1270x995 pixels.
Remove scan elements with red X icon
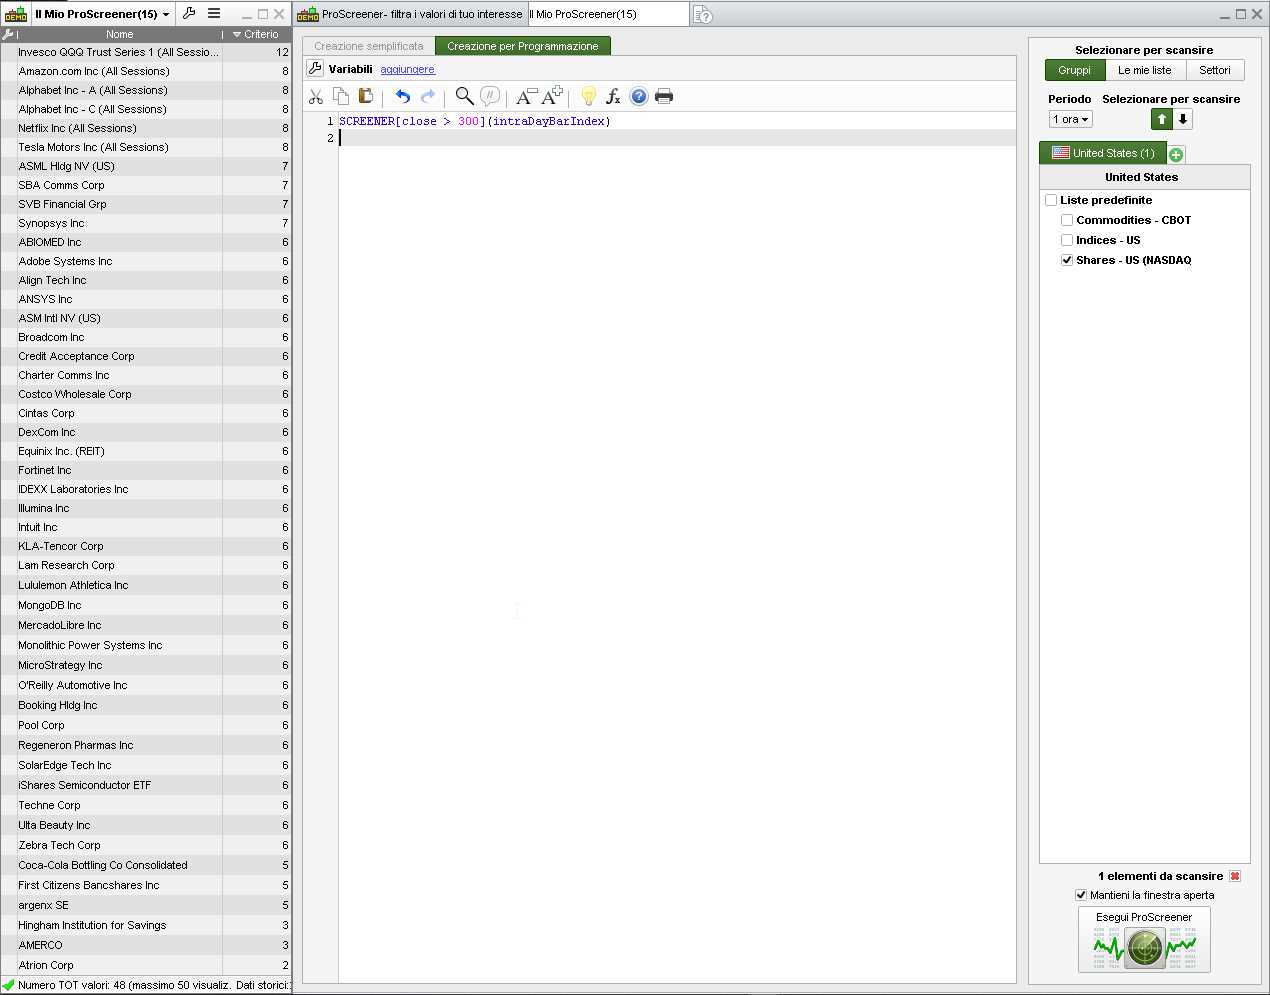1235,876
